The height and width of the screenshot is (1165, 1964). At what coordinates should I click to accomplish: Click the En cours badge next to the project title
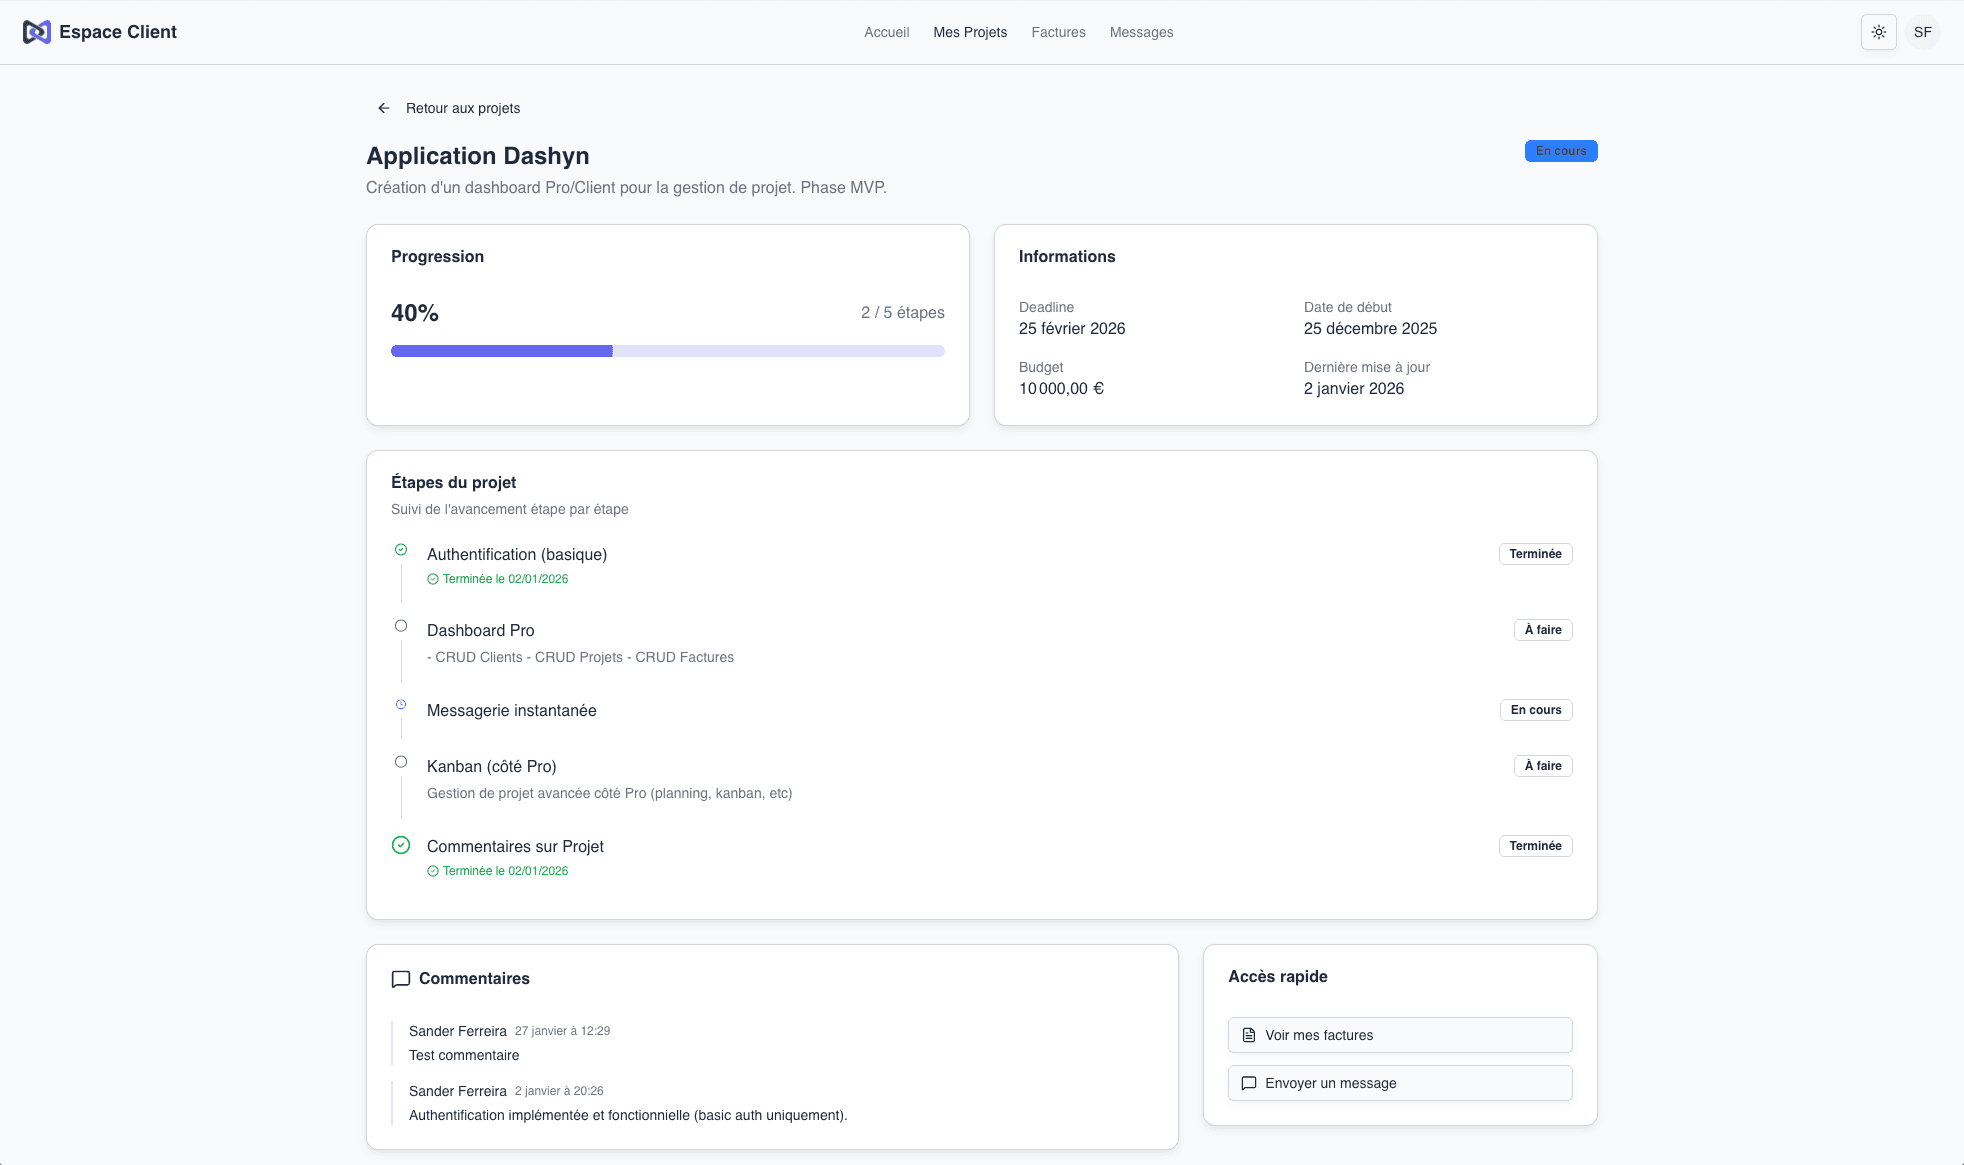pyautogui.click(x=1560, y=150)
